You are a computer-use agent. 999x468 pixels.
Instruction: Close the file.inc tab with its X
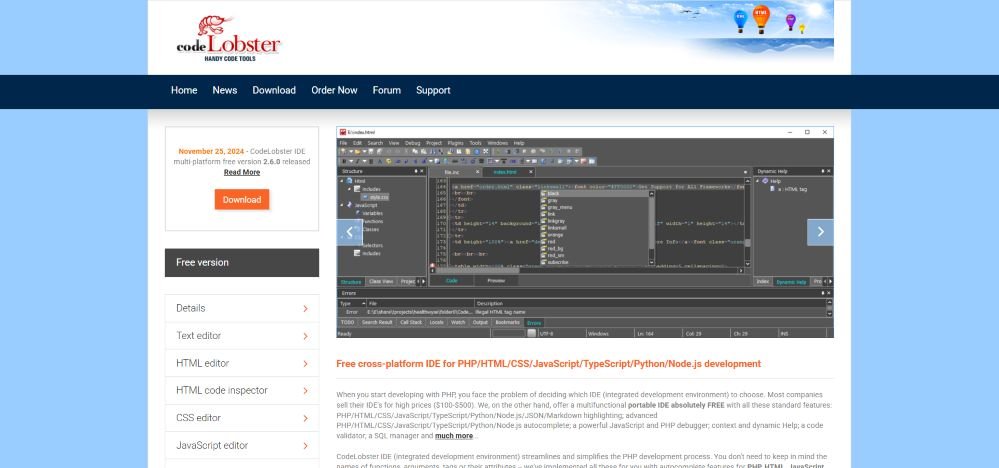coord(477,172)
